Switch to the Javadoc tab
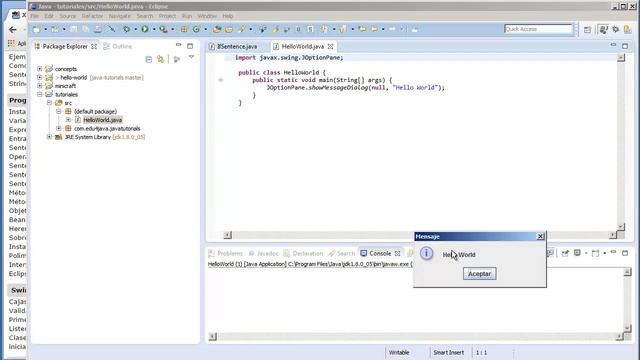The height and width of the screenshot is (360, 640). pos(264,253)
